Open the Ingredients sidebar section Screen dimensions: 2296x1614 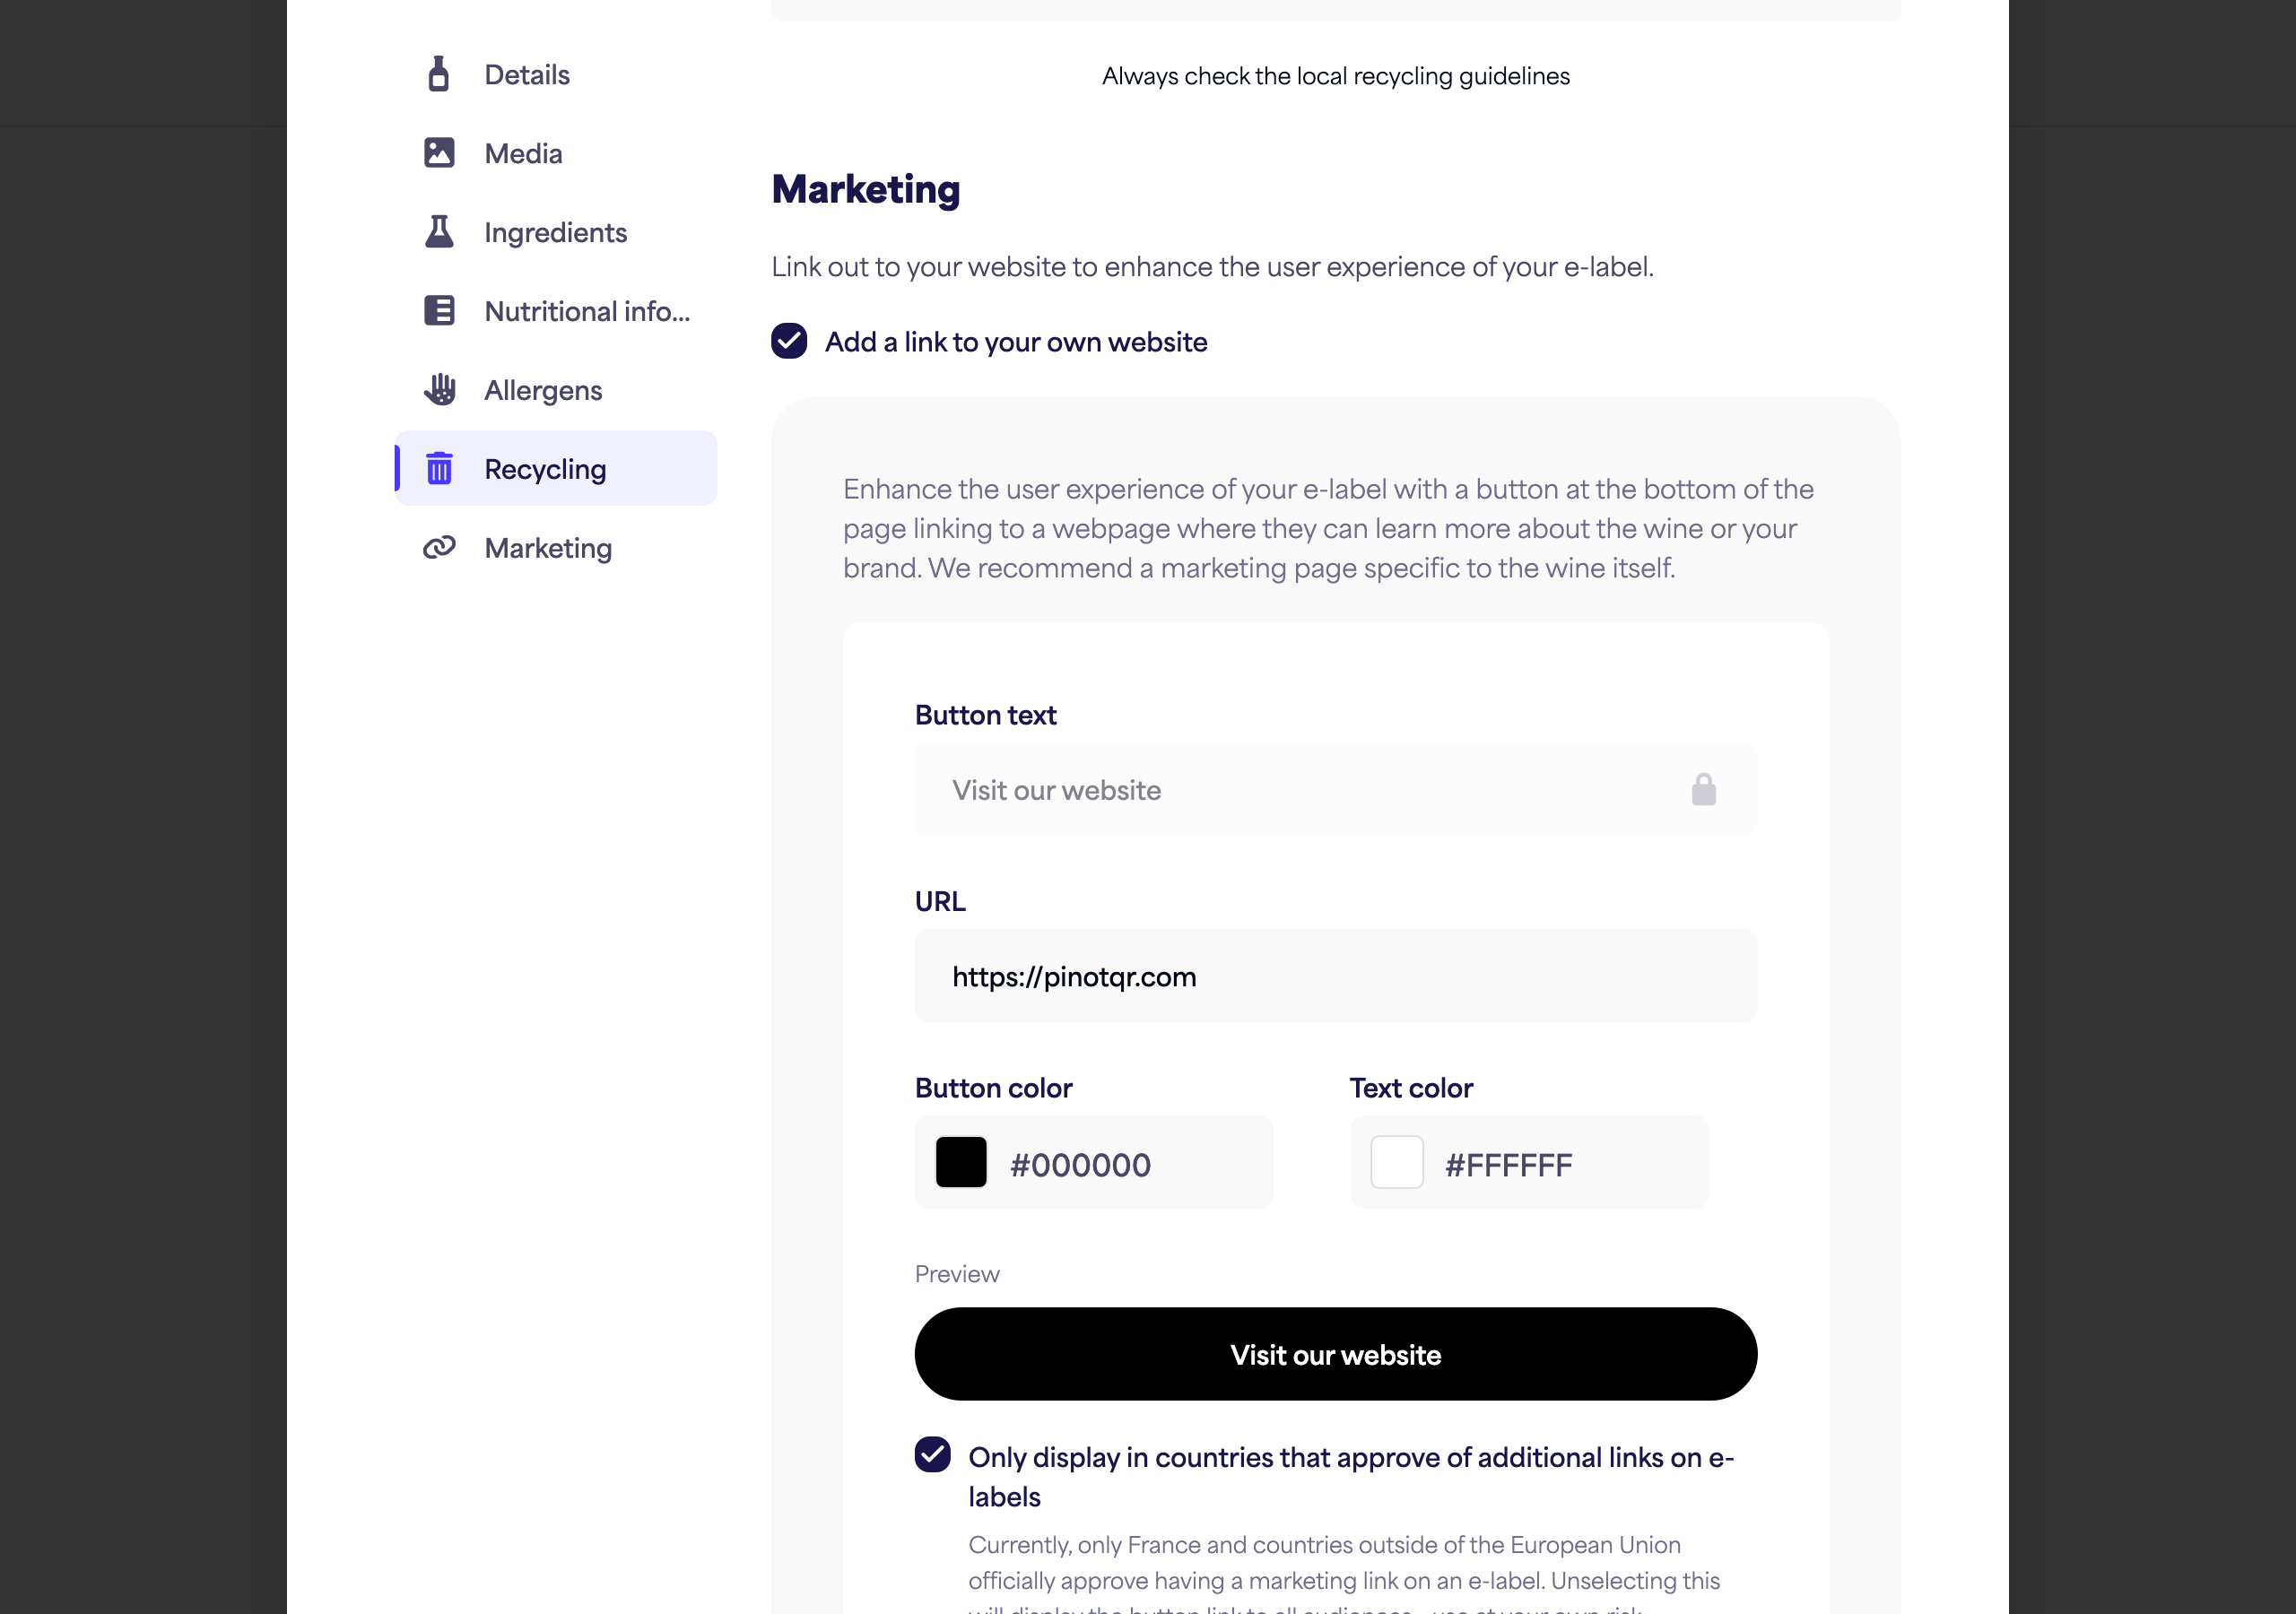coord(556,232)
